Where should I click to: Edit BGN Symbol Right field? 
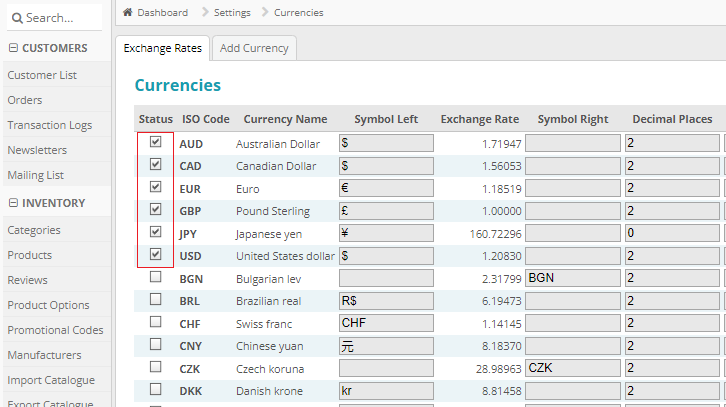point(573,278)
